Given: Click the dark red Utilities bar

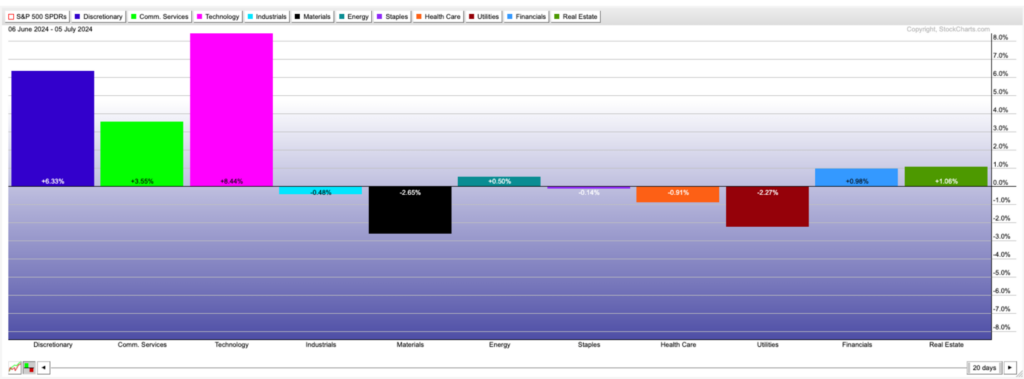Looking at the screenshot, I should click(767, 206).
